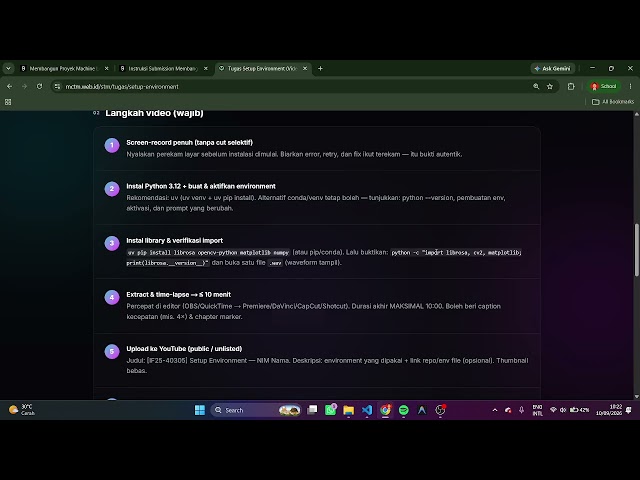The image size is (640, 480).
Task: Go back to previous page
Action: (x=9, y=87)
